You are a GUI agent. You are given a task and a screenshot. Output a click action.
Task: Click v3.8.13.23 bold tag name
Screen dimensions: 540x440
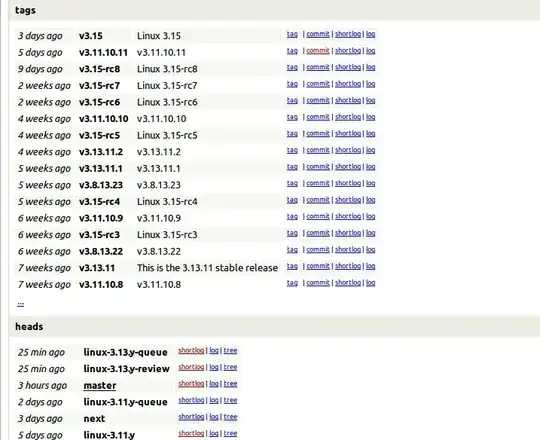click(x=101, y=185)
